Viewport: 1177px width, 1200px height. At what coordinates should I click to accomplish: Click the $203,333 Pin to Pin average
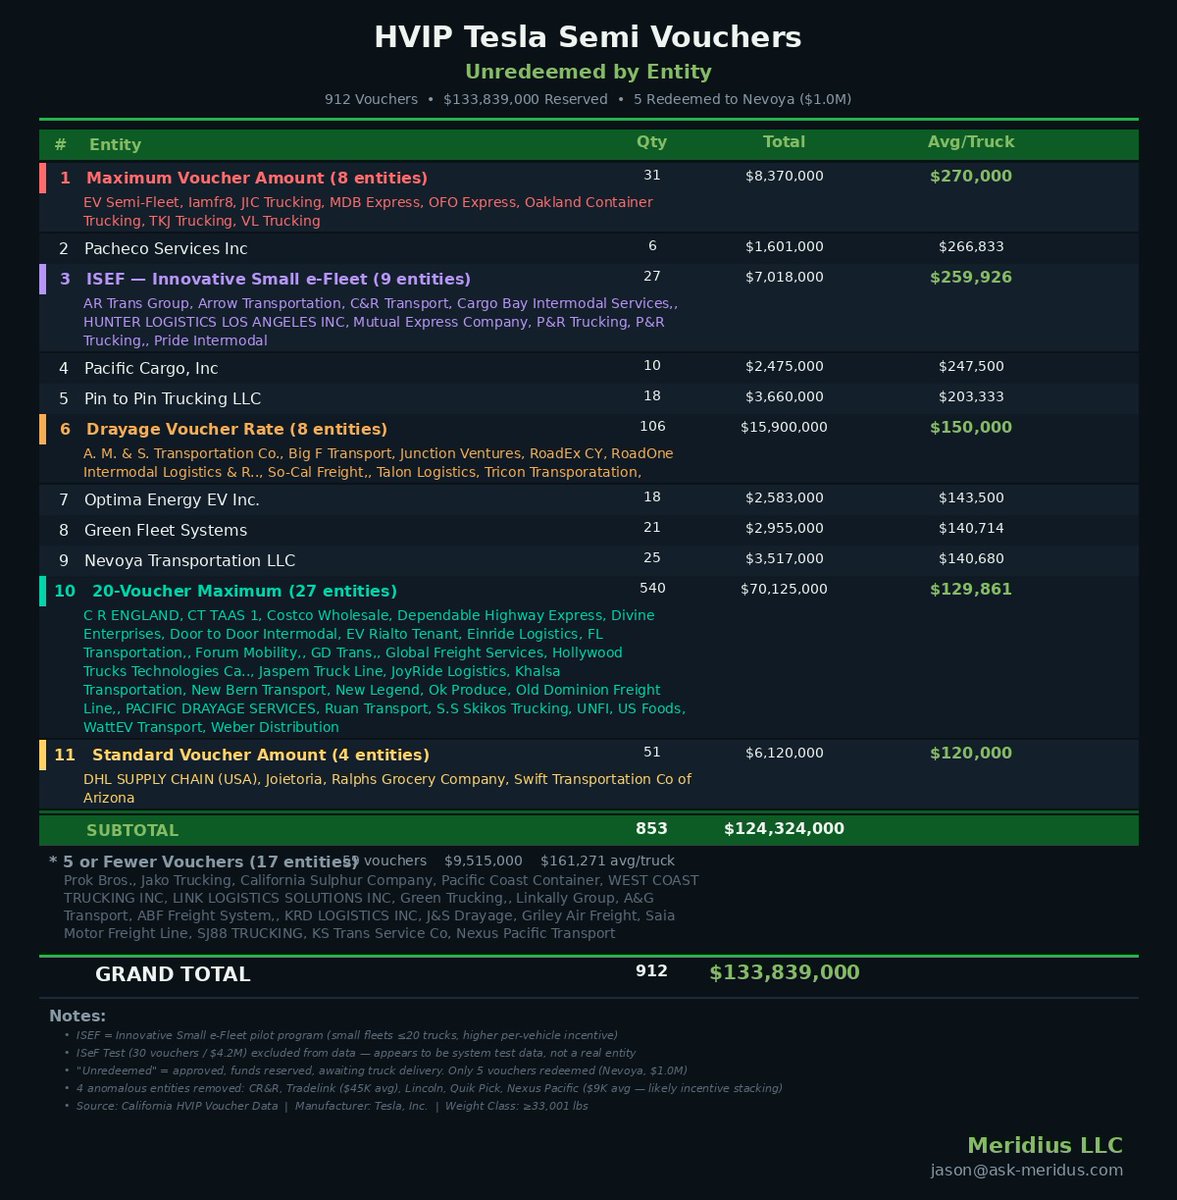(971, 397)
